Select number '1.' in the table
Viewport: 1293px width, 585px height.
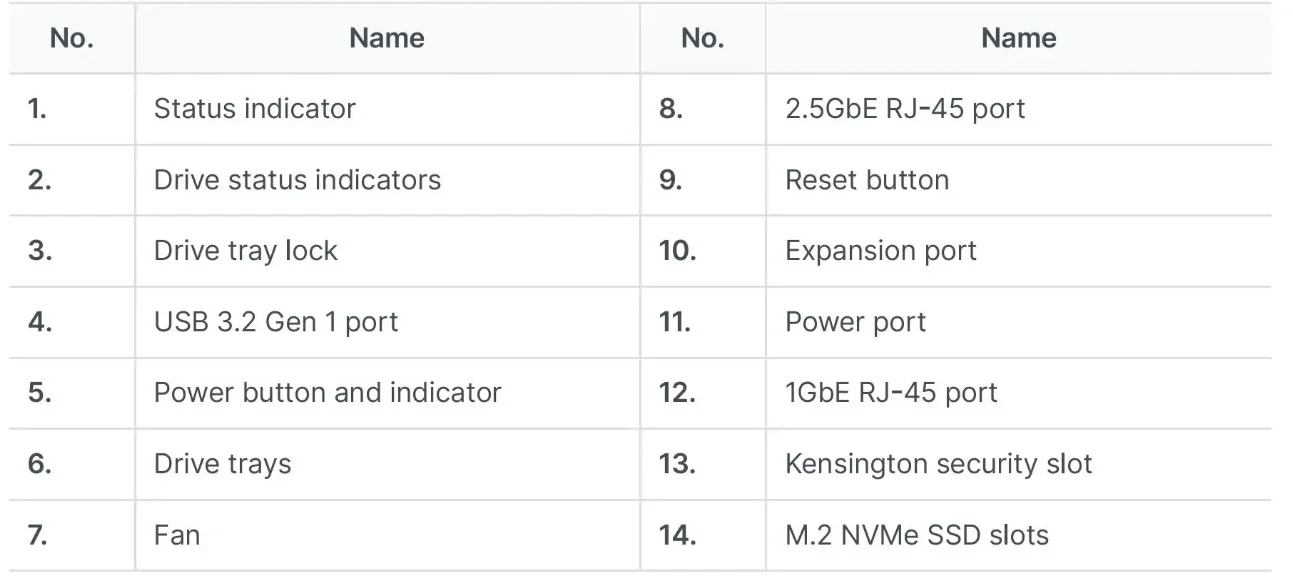37,108
